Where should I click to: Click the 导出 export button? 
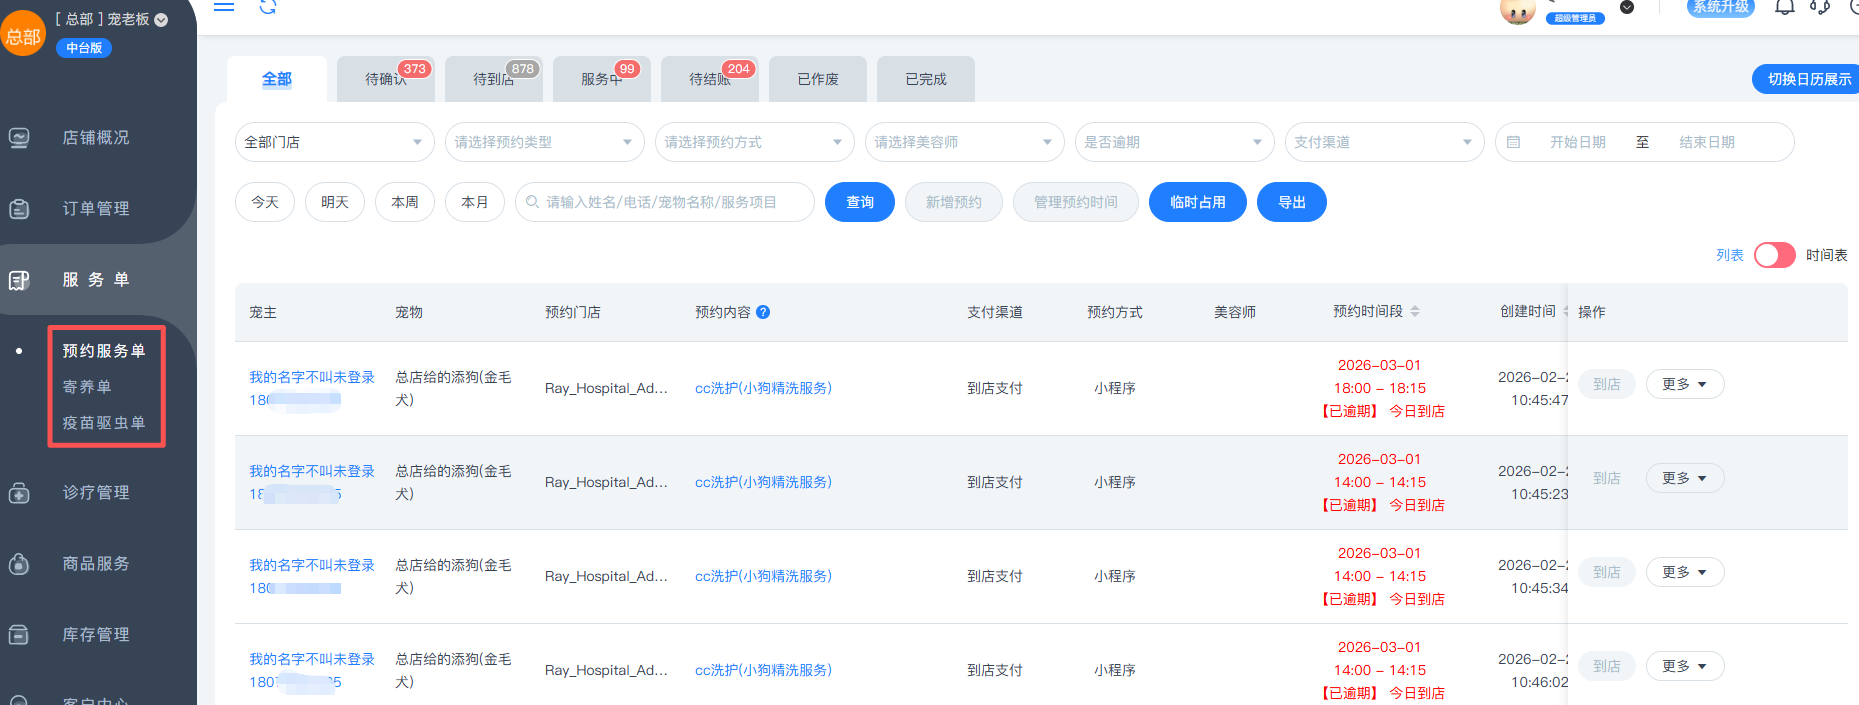point(1291,202)
